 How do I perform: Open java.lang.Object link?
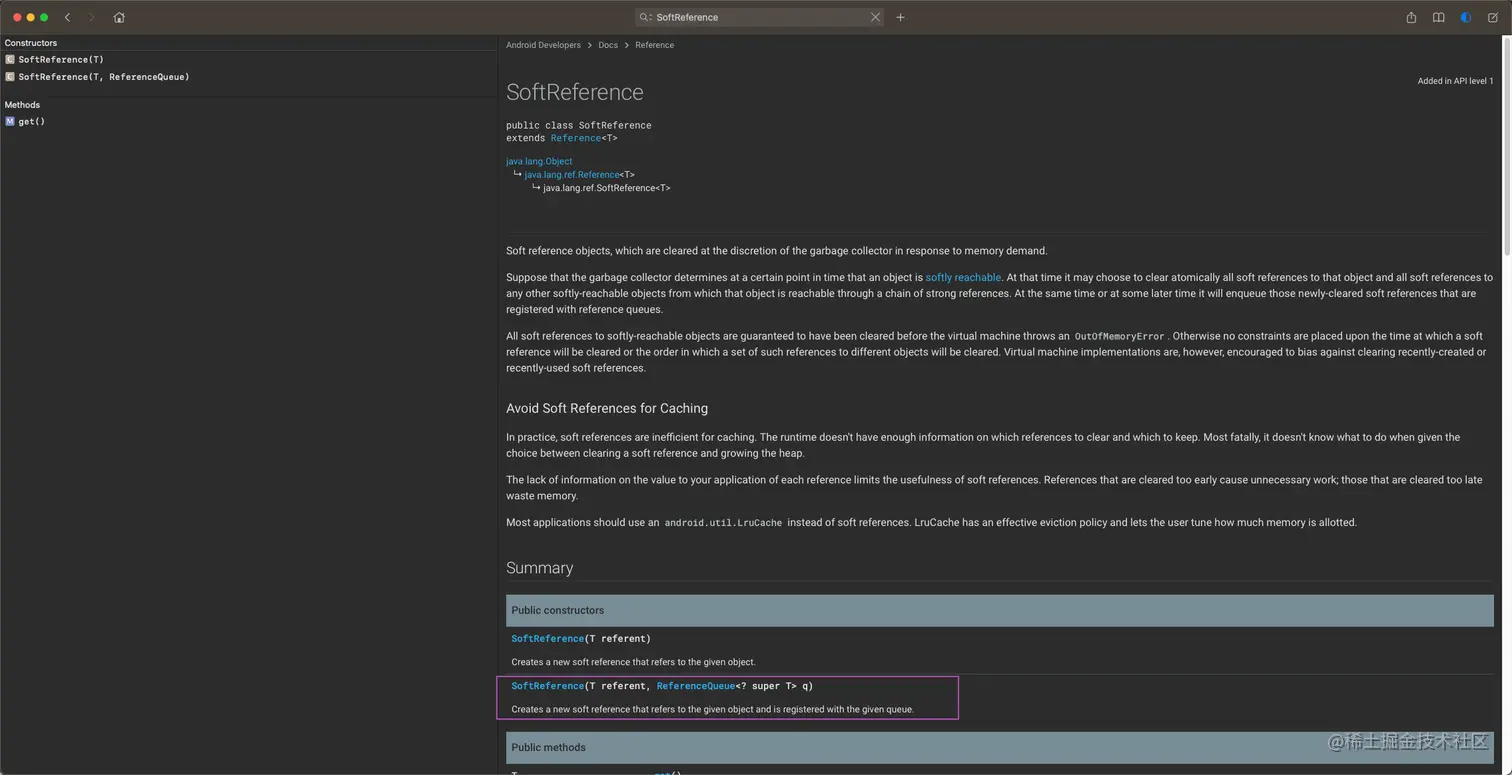coord(539,161)
